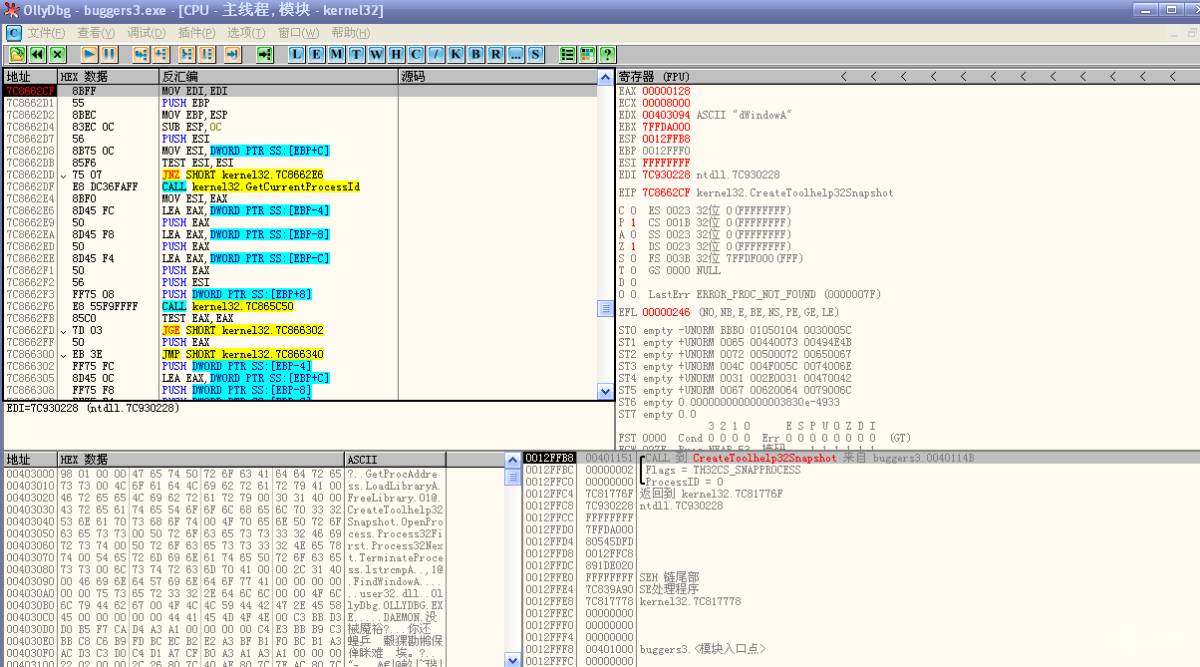Select the JGE SHORT kernel32.7C866302 line
The height and width of the screenshot is (667, 1200).
(242, 330)
